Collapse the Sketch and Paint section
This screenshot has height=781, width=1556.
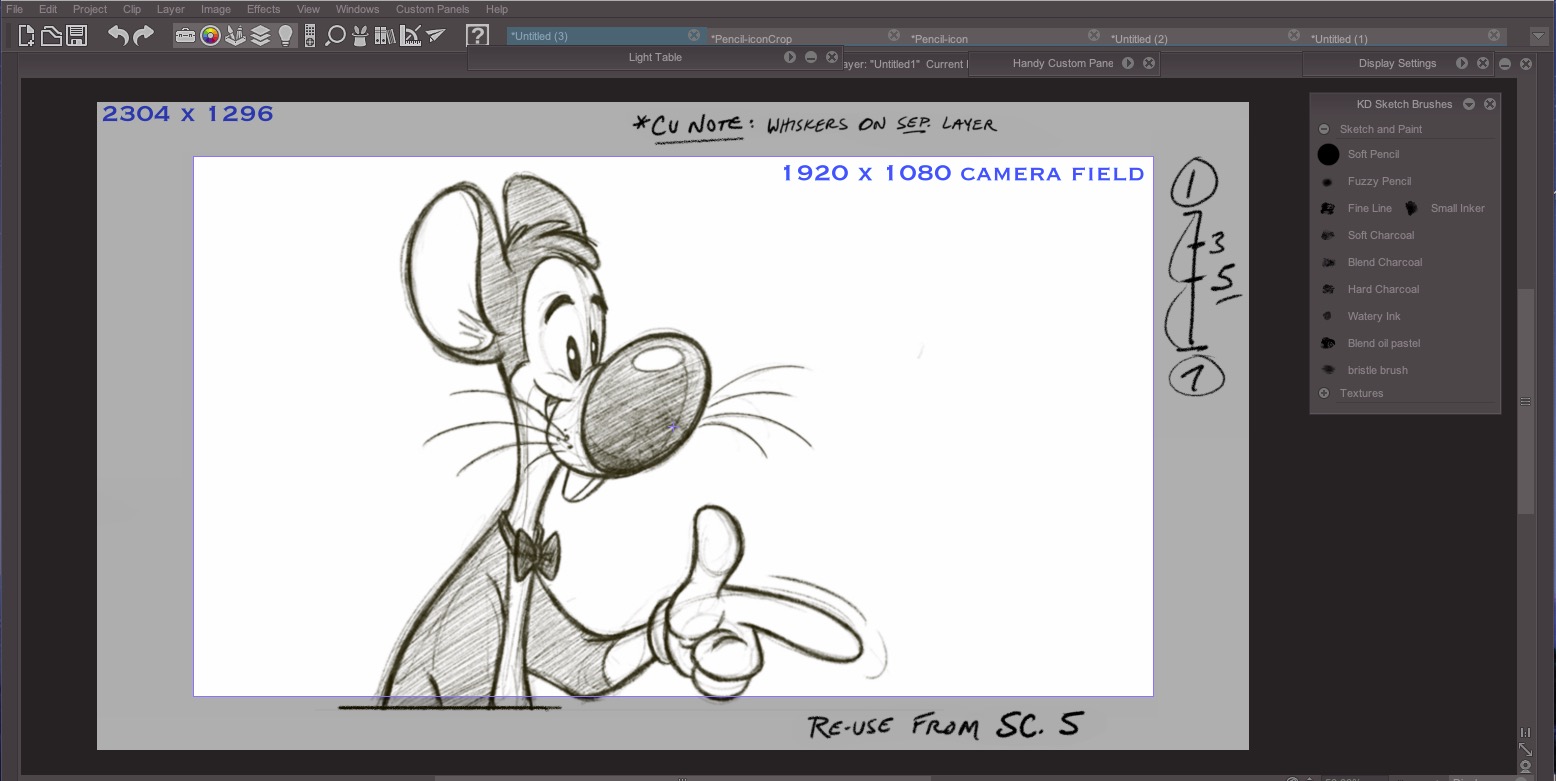[x=1324, y=129]
